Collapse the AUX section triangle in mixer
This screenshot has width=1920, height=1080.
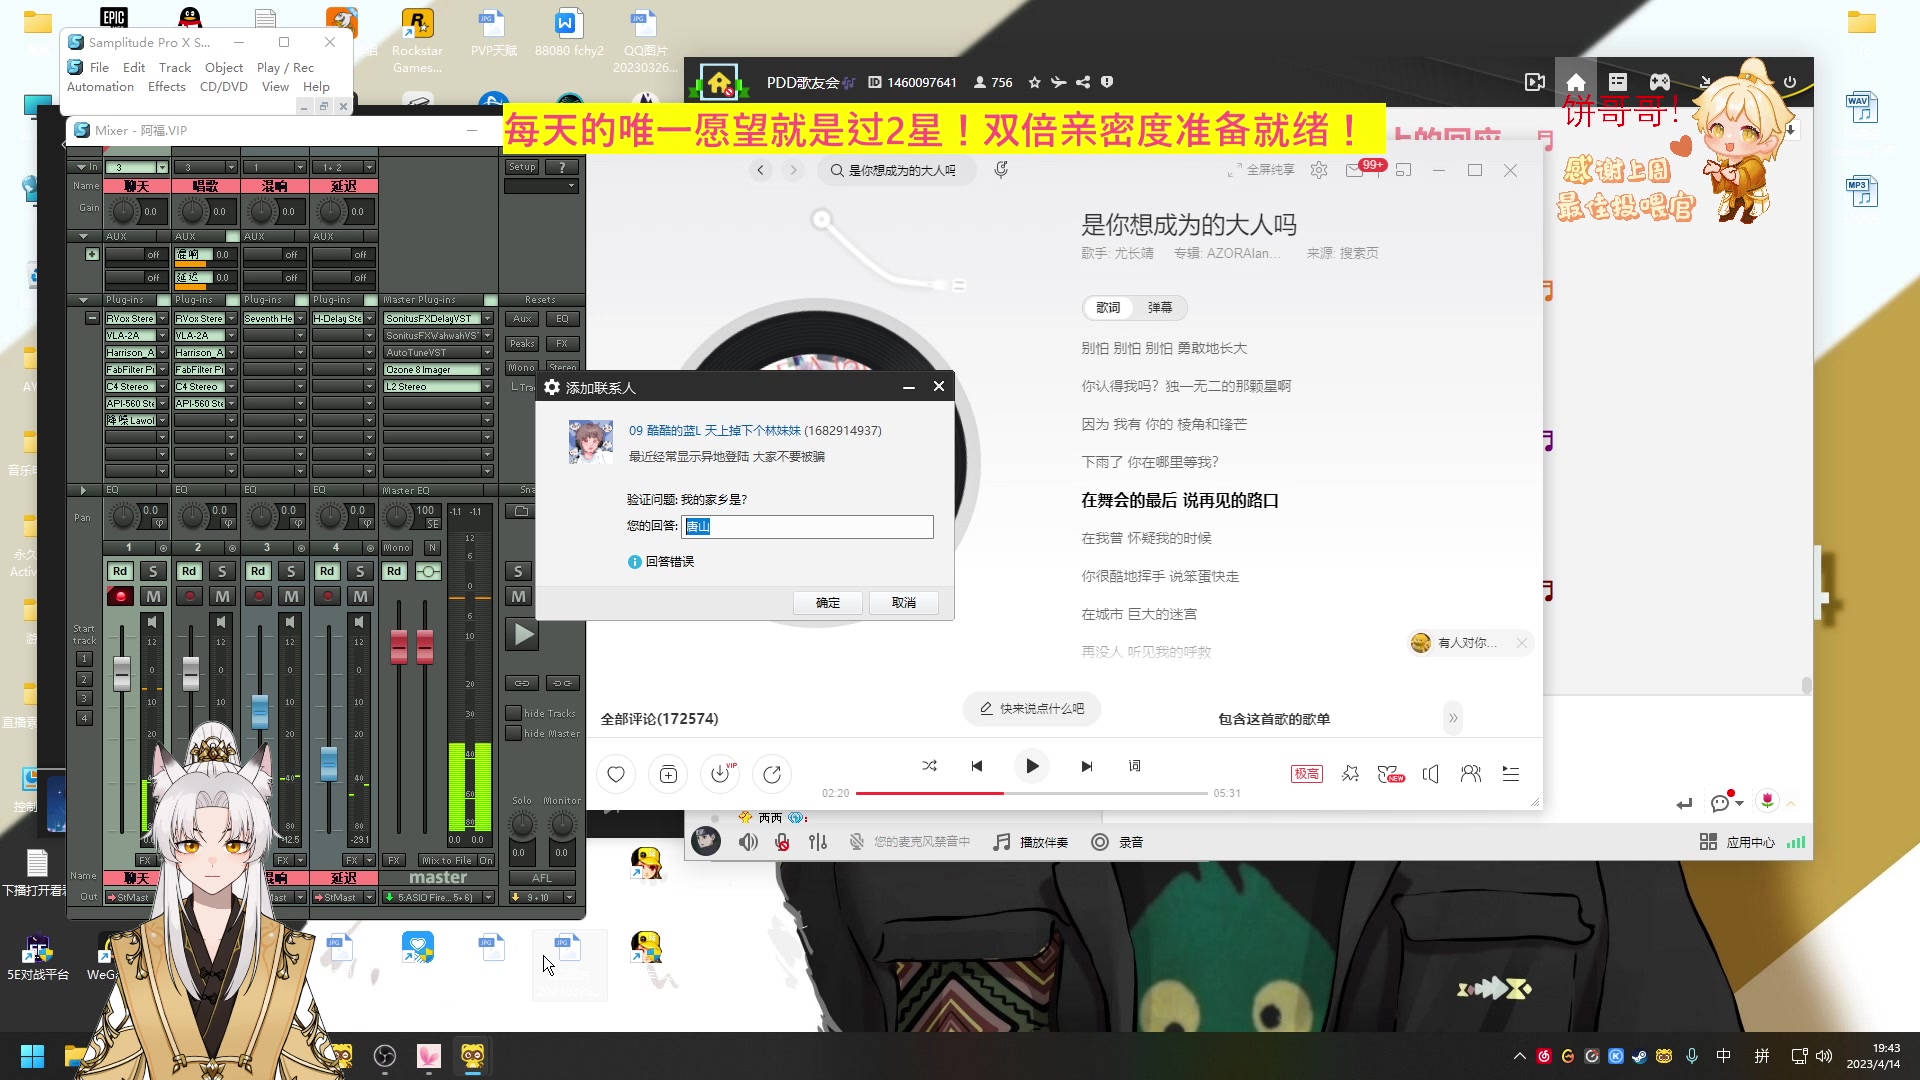click(x=83, y=236)
